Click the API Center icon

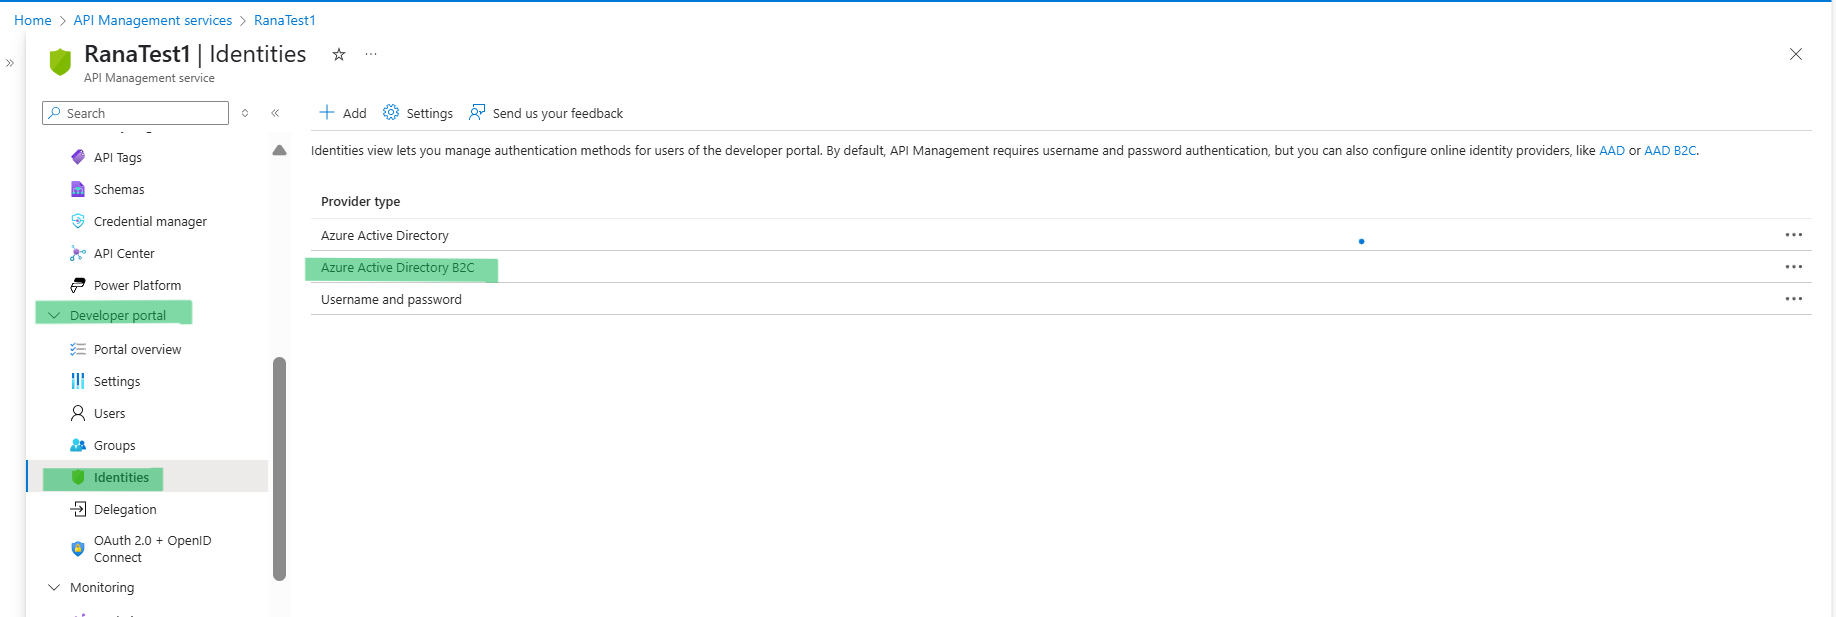[78, 253]
